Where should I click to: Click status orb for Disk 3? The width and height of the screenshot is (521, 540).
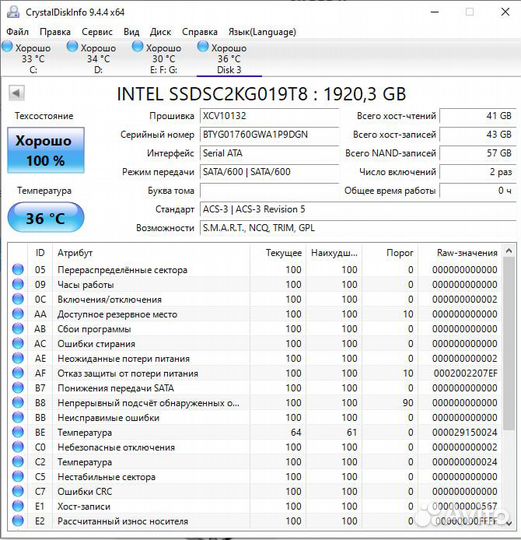[x=203, y=46]
